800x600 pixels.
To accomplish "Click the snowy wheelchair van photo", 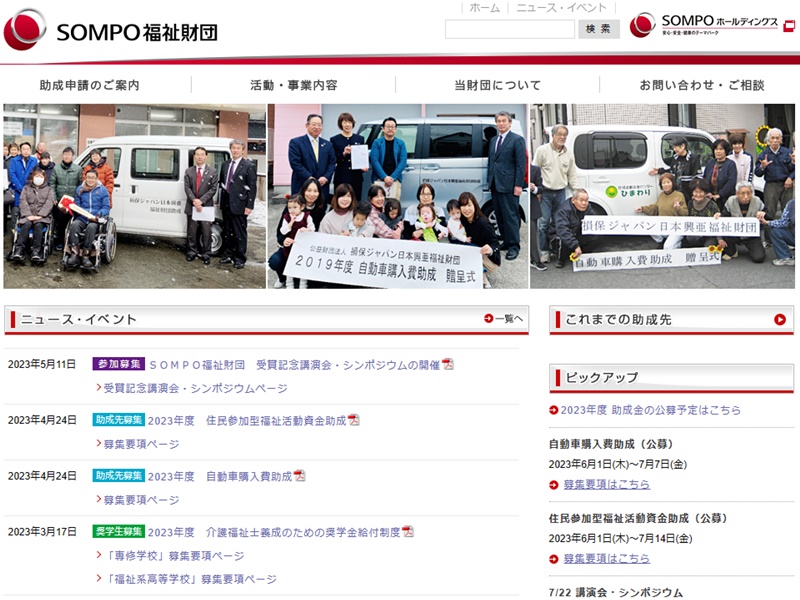I will pos(135,196).
